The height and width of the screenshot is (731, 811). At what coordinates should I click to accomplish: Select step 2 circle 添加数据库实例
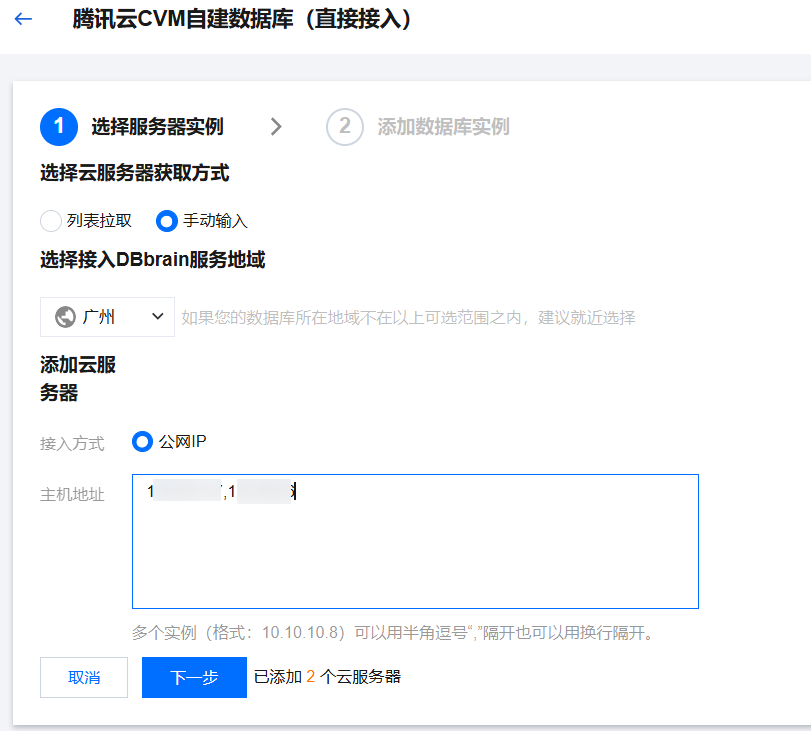pos(344,127)
